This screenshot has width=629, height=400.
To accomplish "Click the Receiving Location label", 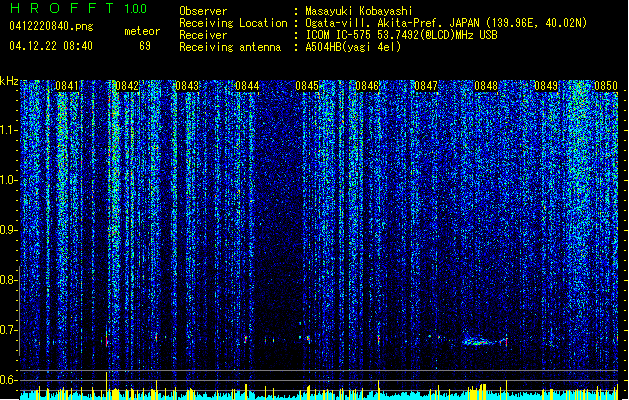I will (x=233, y=23).
